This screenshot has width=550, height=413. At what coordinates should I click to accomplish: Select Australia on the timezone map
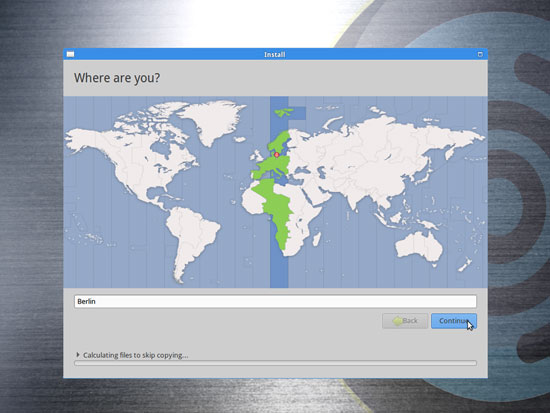(x=419, y=246)
